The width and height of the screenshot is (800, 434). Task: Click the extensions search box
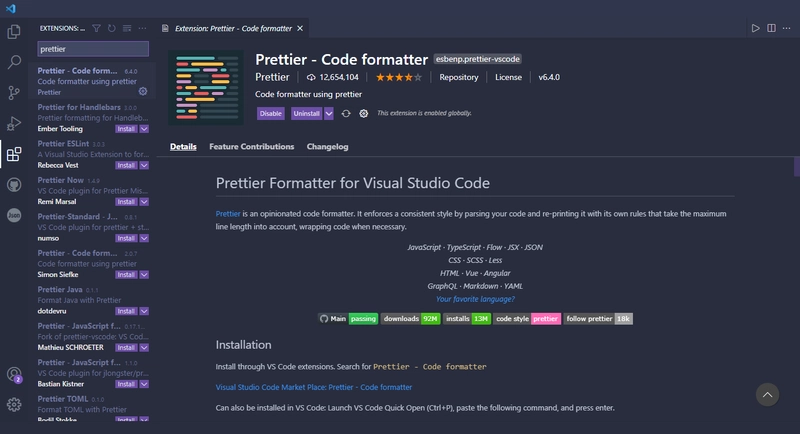click(93, 49)
